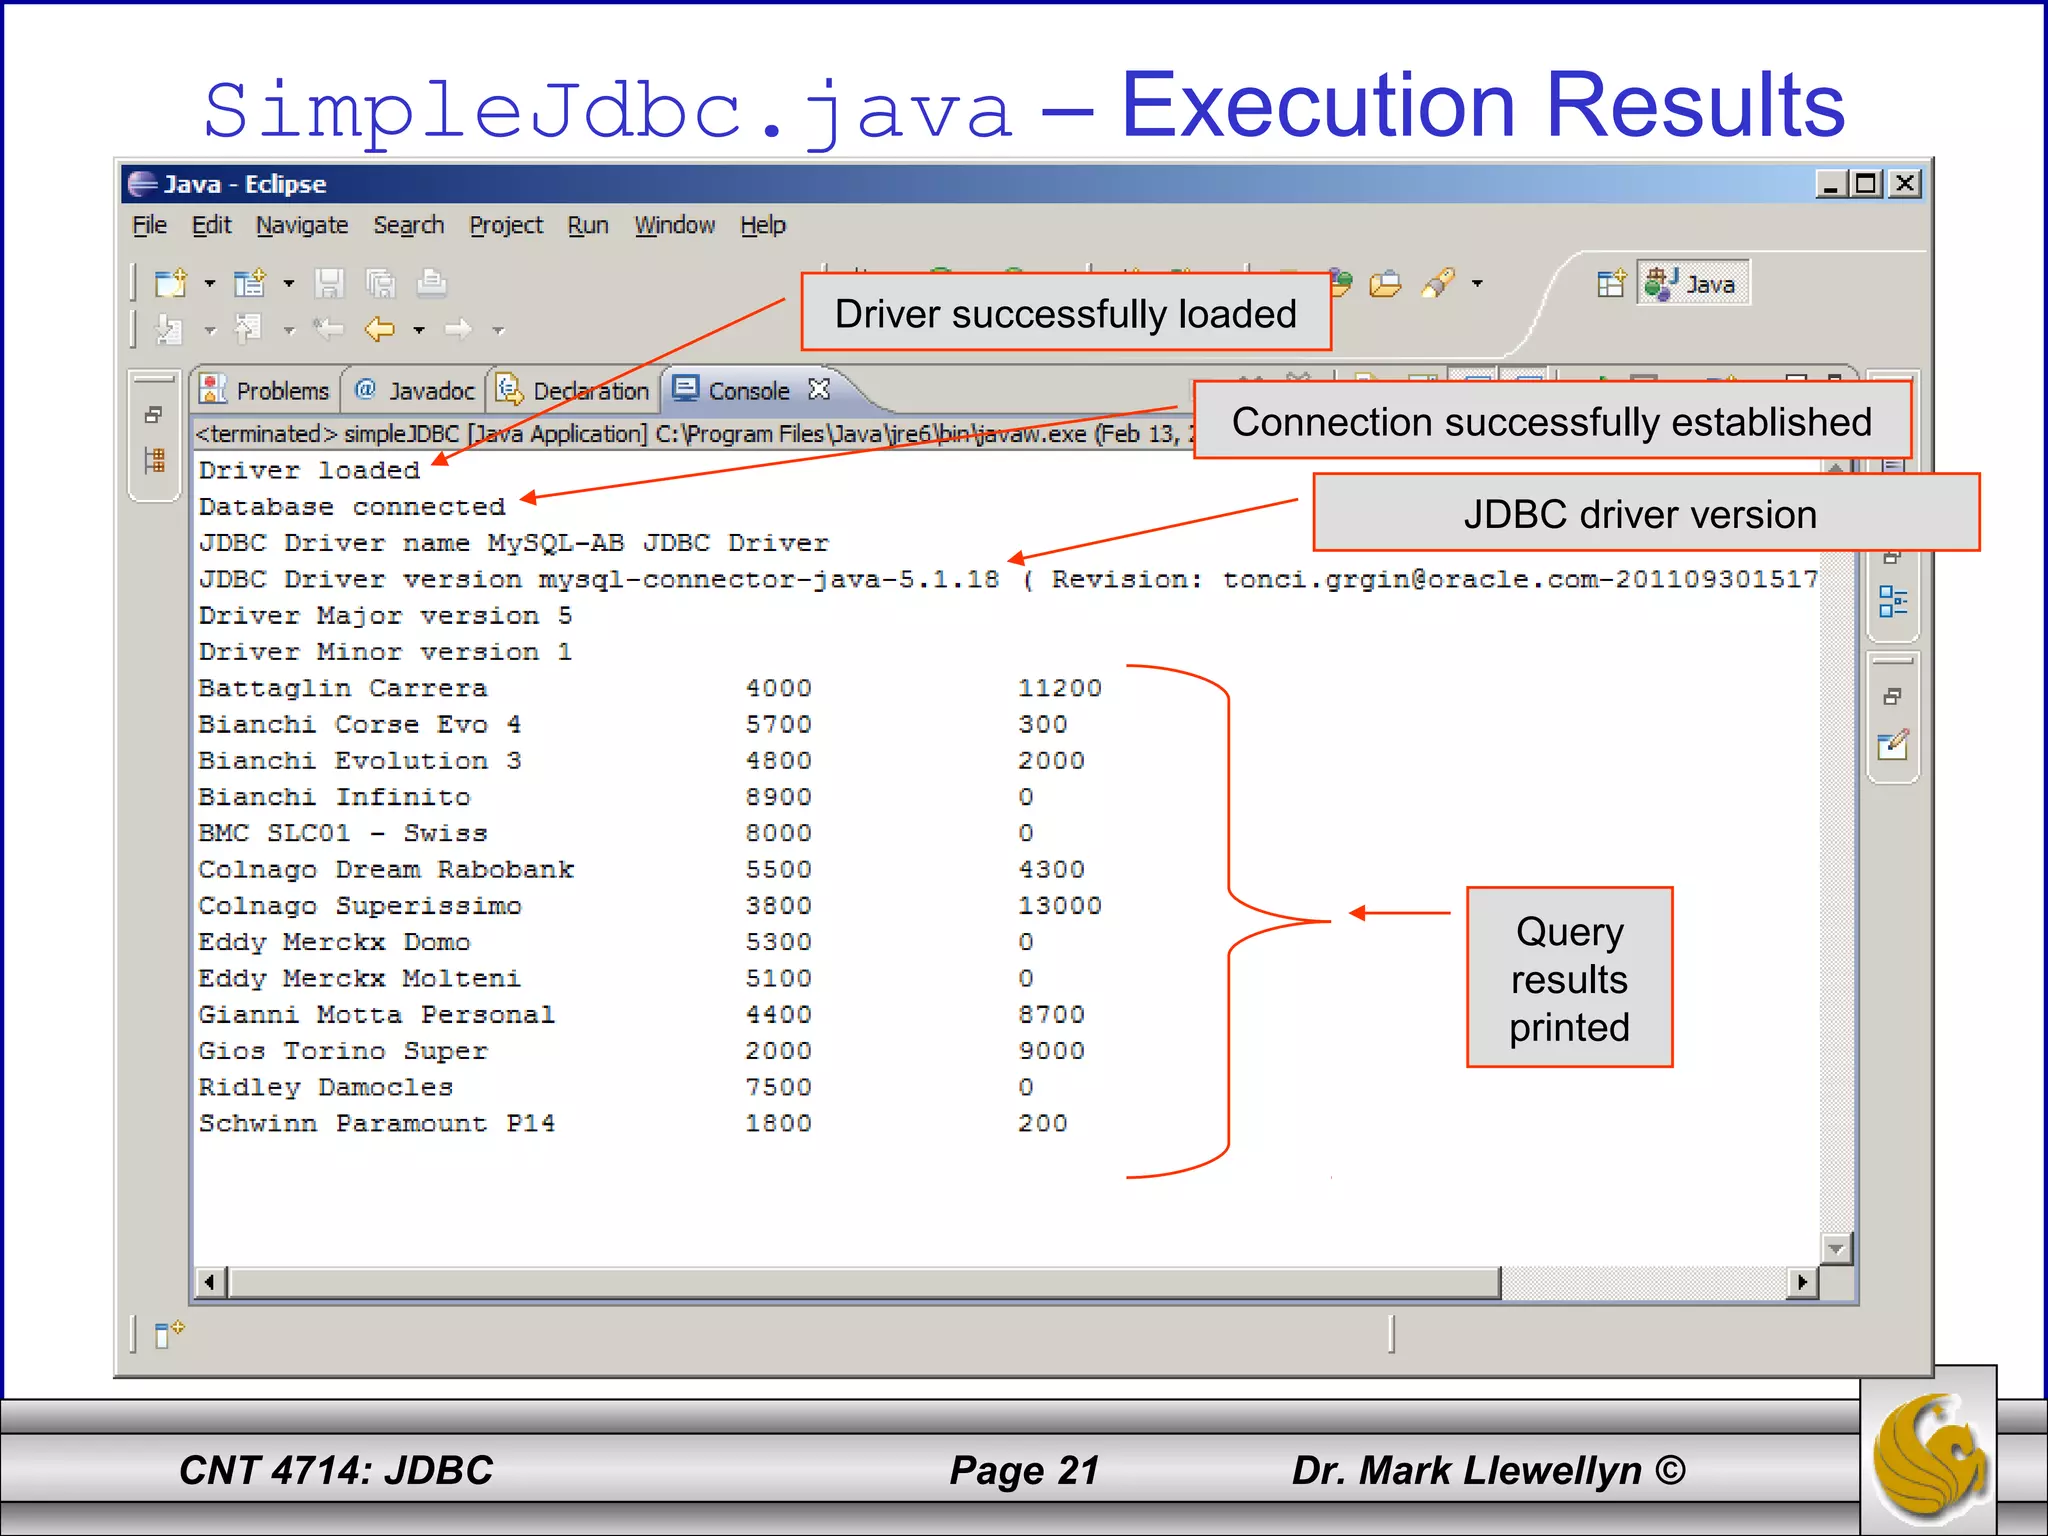2048x1536 pixels.
Task: Click the 'Schwinn Paramount P14' row
Action: (x=633, y=1123)
